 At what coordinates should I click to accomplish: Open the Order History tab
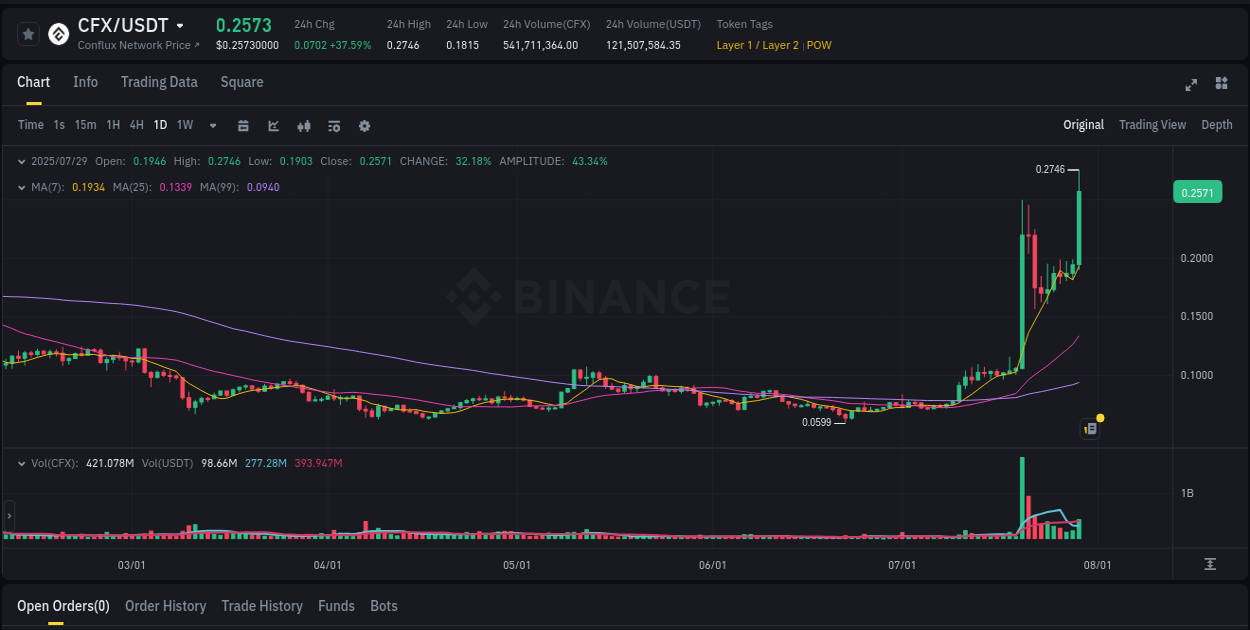coord(165,606)
